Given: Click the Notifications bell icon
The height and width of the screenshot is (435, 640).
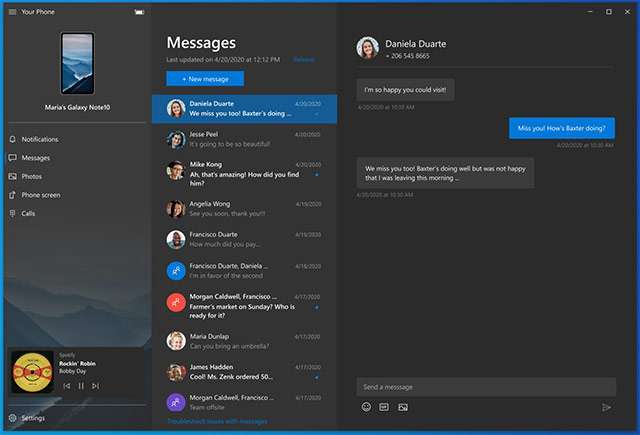Looking at the screenshot, I should point(13,139).
